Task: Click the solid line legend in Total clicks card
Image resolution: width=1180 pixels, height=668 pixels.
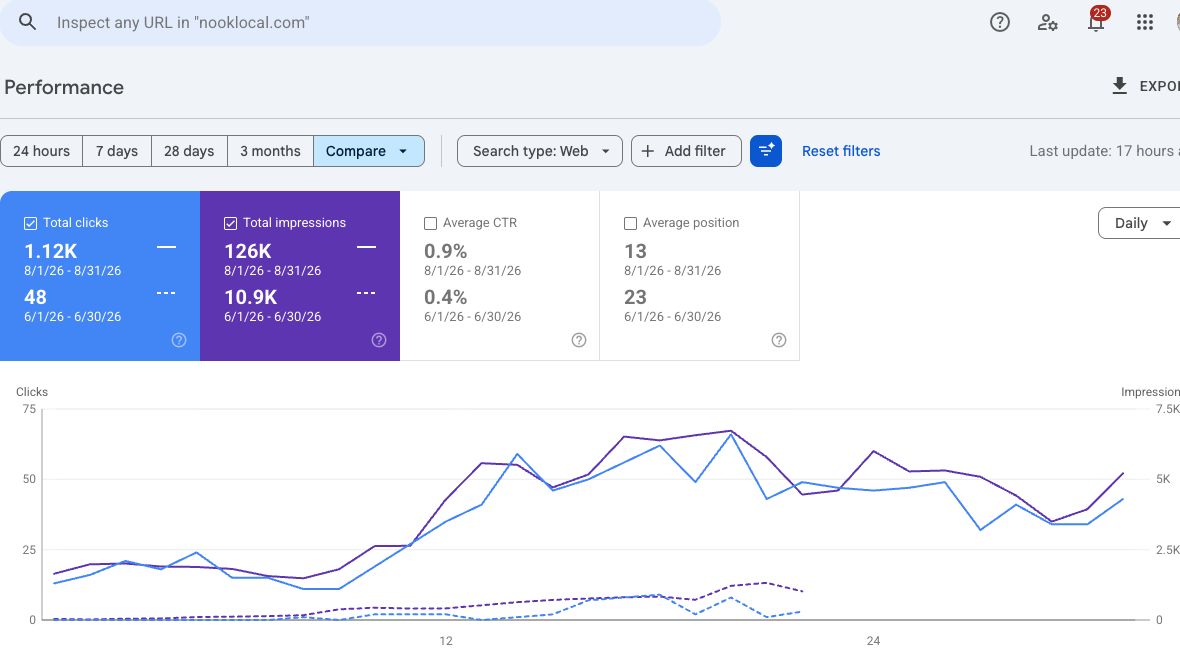Action: (166, 247)
